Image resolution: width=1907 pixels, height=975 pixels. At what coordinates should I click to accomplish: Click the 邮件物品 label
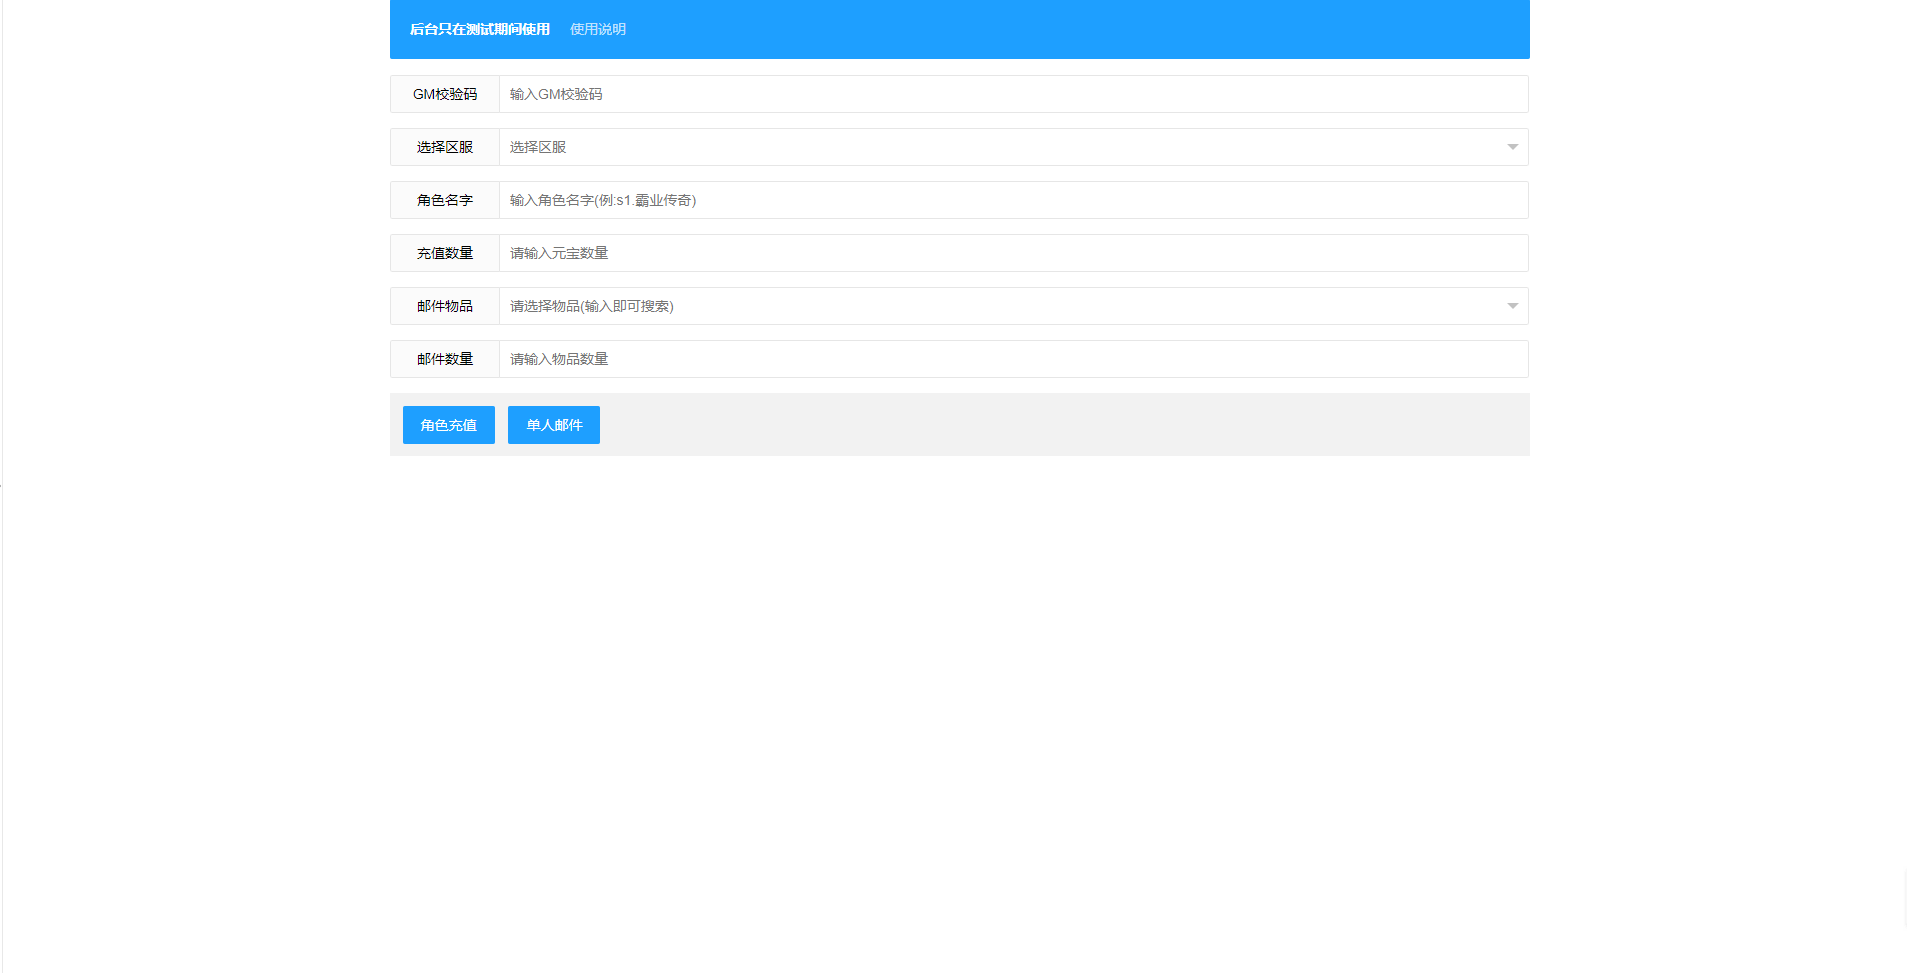(x=445, y=306)
